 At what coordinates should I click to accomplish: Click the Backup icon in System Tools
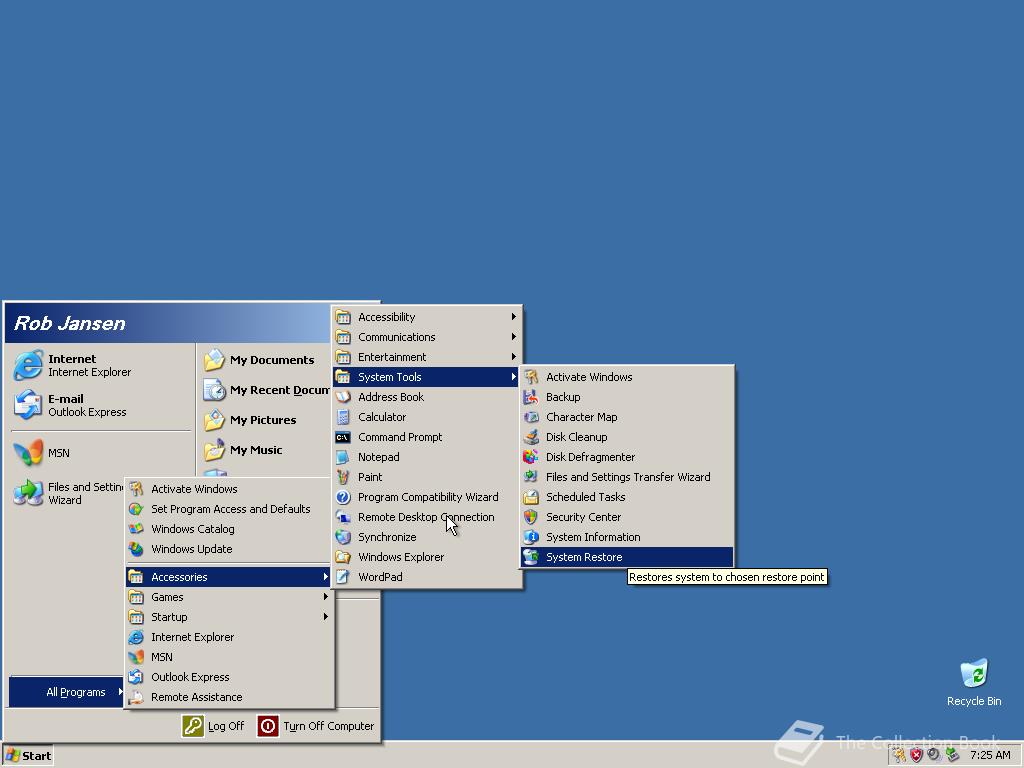531,397
